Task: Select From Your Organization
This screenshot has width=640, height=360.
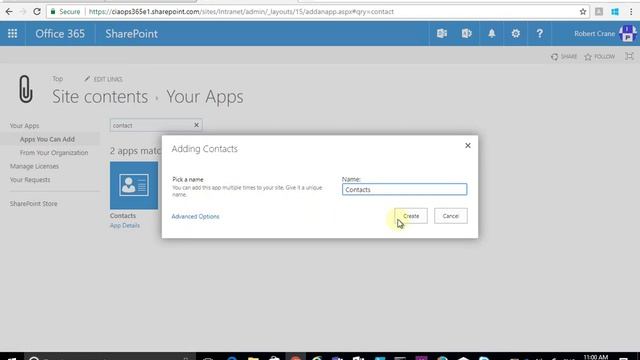Action: [x=54, y=153]
